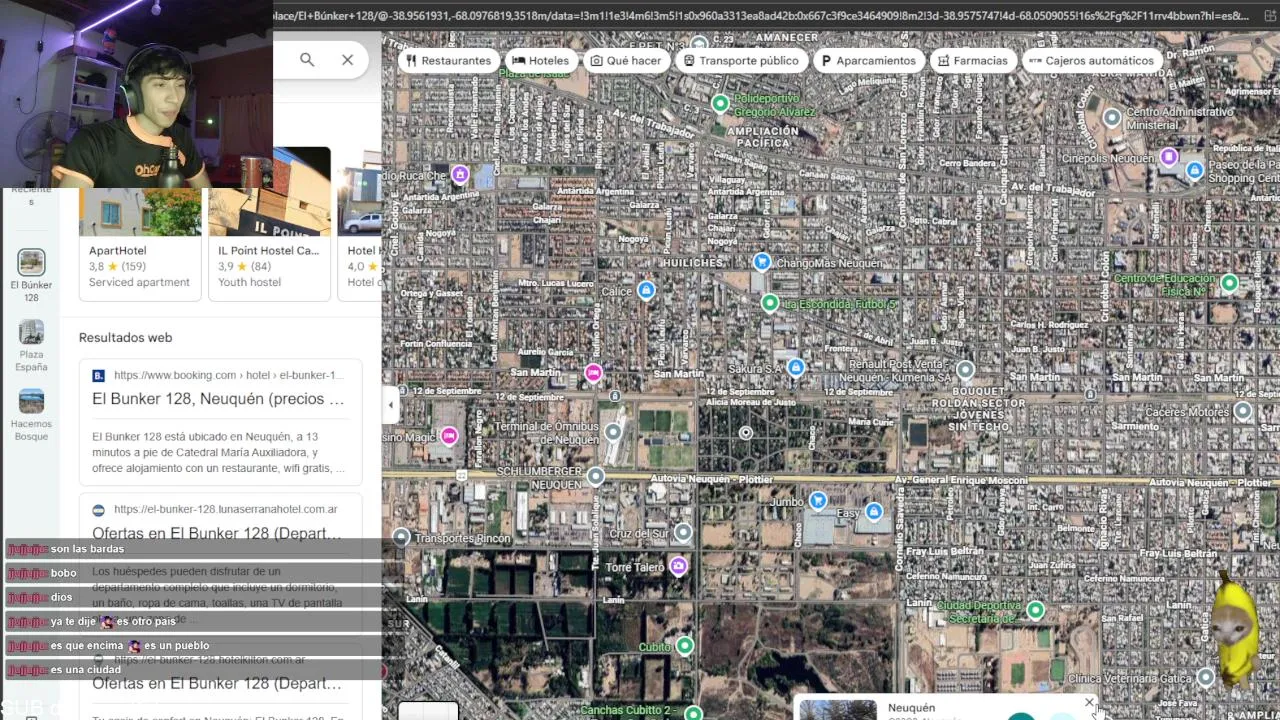The width and height of the screenshot is (1280, 720).
Task: Select the Aparcamientos filter chip
Action: point(868,60)
